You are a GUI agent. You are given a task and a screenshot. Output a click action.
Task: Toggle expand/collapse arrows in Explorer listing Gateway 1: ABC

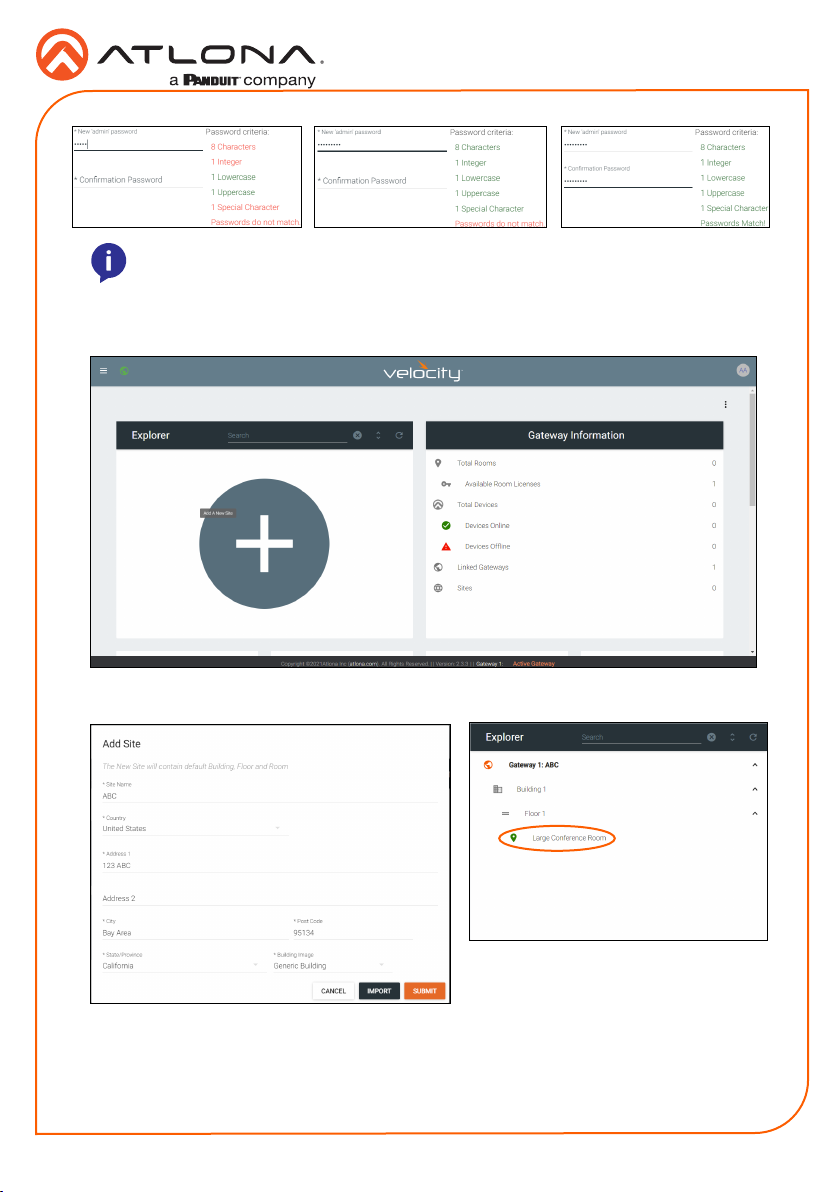point(733,737)
